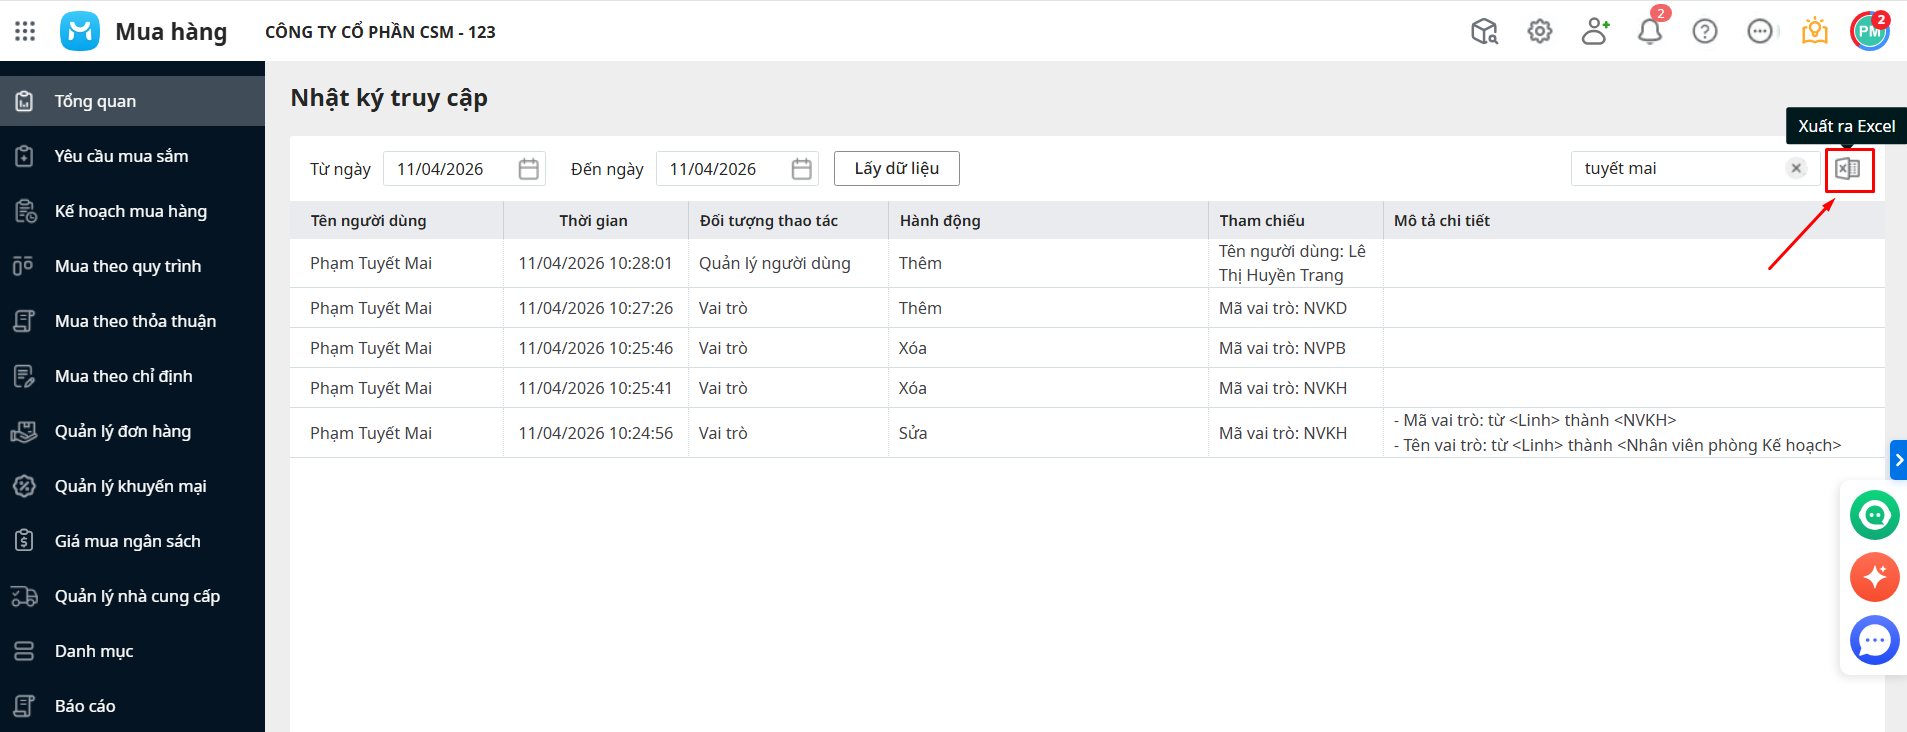Image resolution: width=1907 pixels, height=732 pixels.
Task: Click the orange AI sparkle assistant button
Action: 1874,577
